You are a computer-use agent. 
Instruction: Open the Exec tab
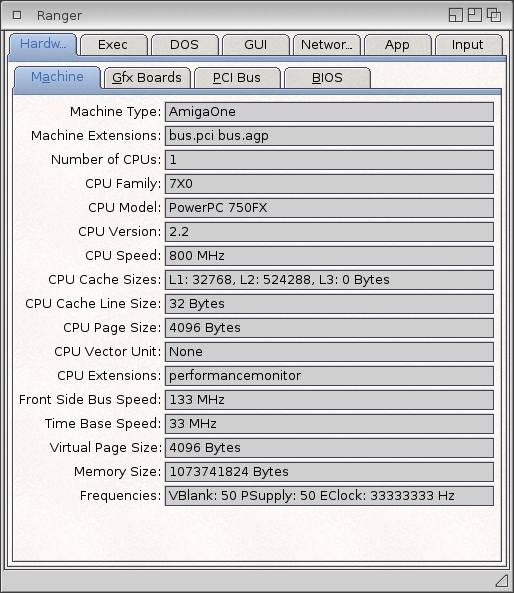[113, 45]
